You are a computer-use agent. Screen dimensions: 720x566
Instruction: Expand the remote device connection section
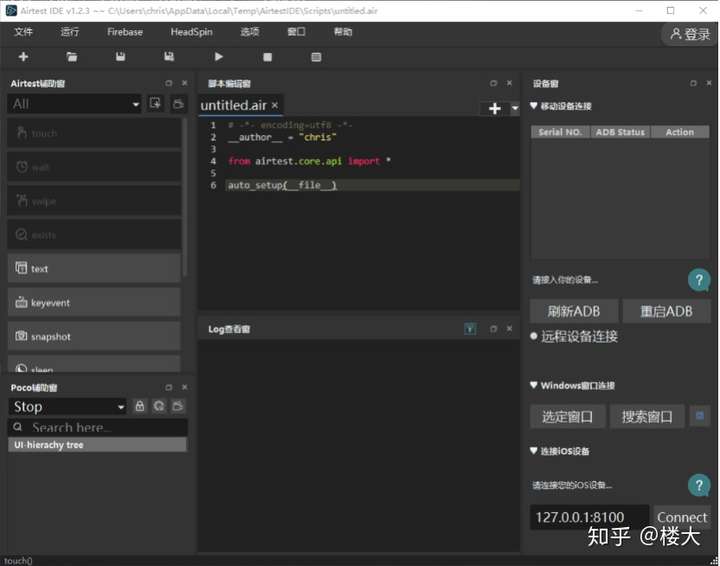click(x=534, y=336)
